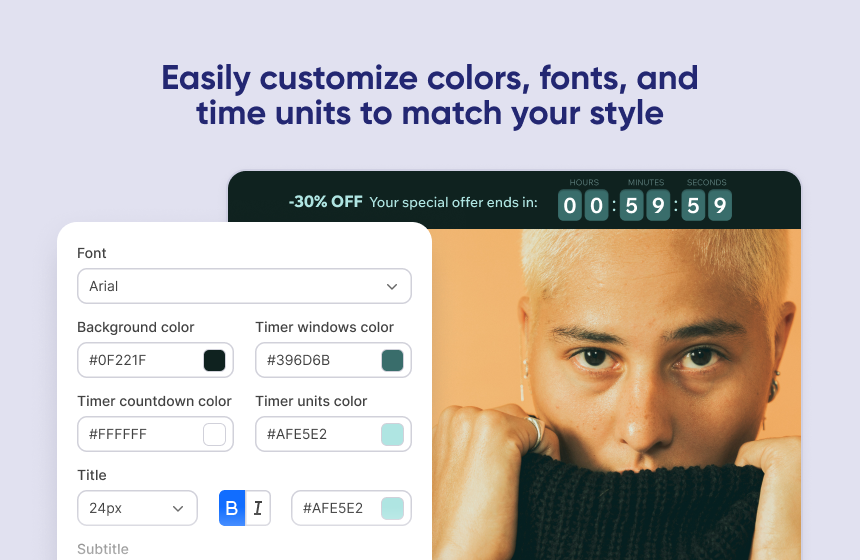Click the Subtitle section label

tap(103, 549)
